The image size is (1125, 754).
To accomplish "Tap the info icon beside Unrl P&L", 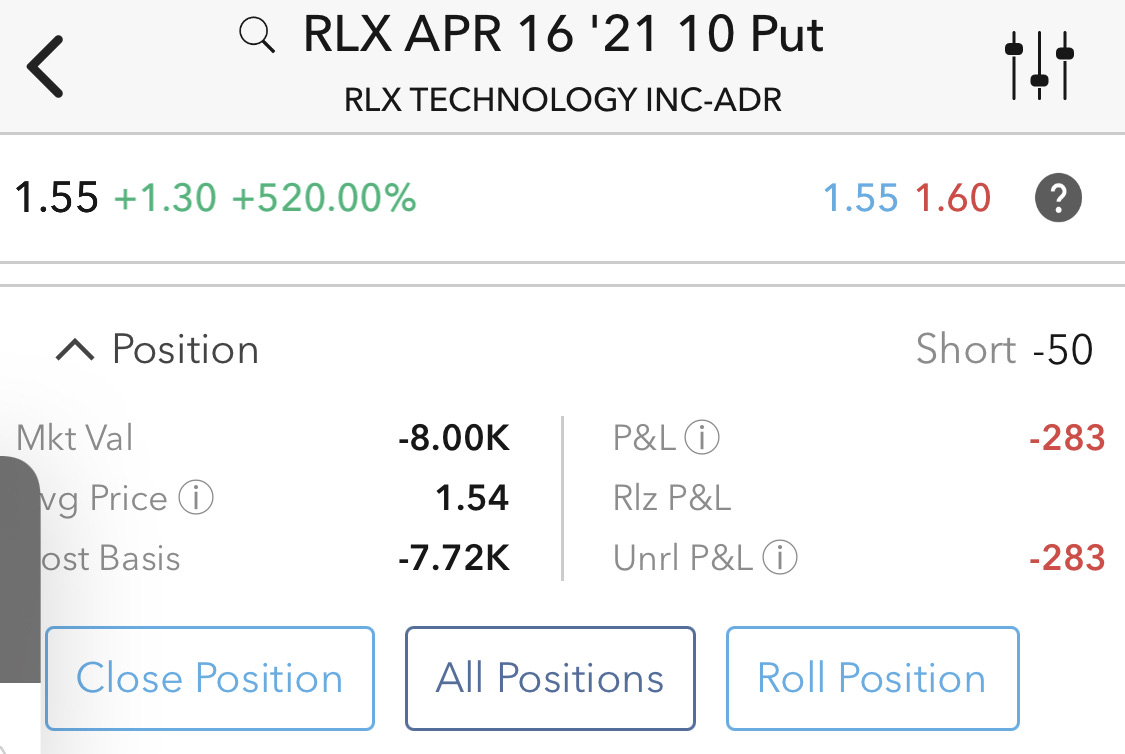I will [x=780, y=558].
